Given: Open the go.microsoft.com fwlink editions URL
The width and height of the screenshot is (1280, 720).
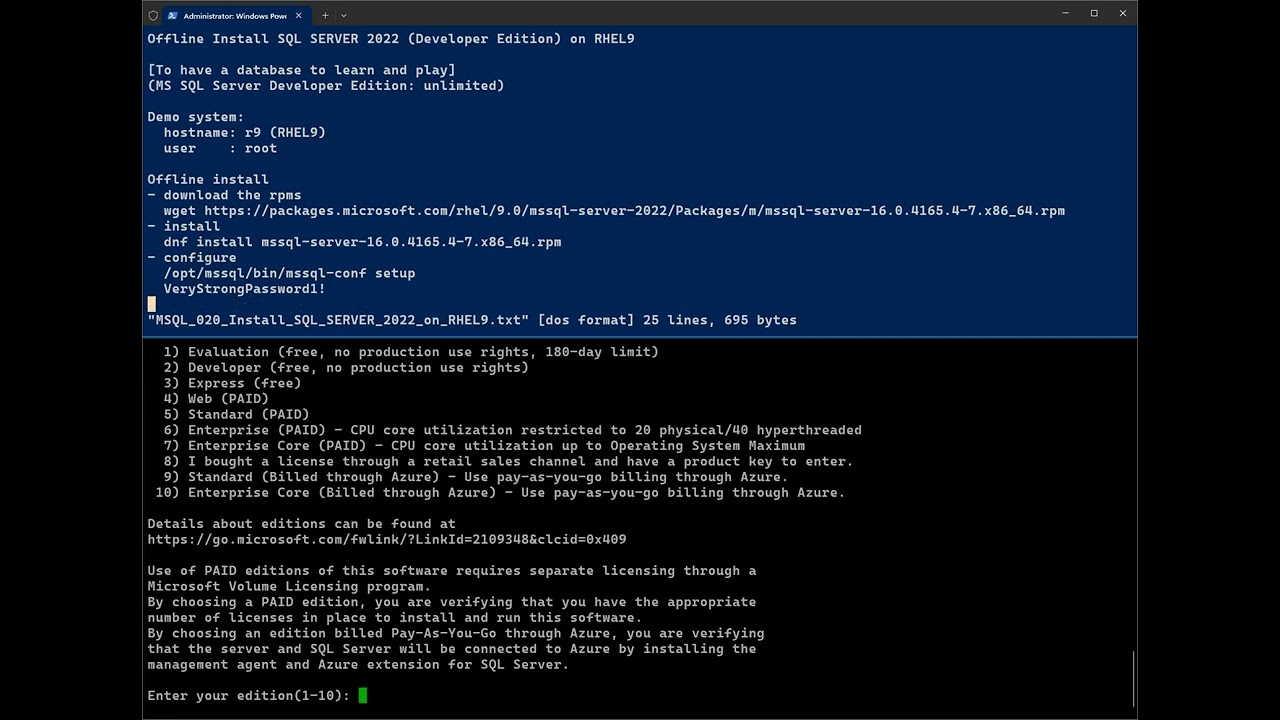Looking at the screenshot, I should pos(386,539).
